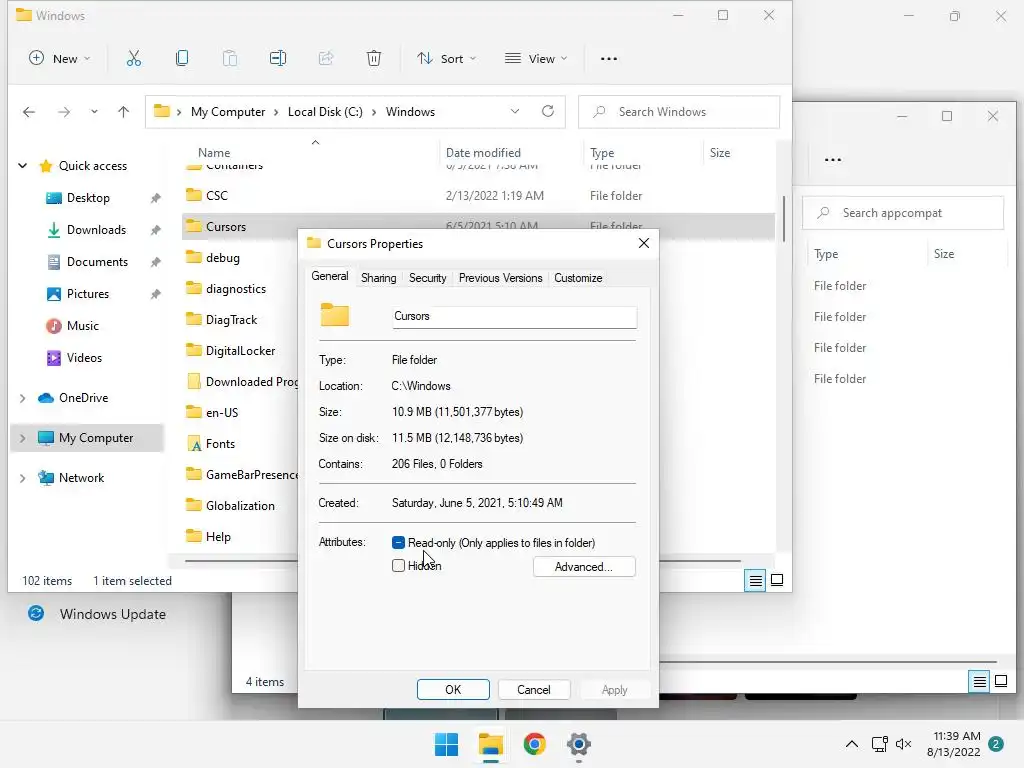Click the Paste clipboard icon
Image resolution: width=1024 pixels, height=768 pixels.
point(230,59)
